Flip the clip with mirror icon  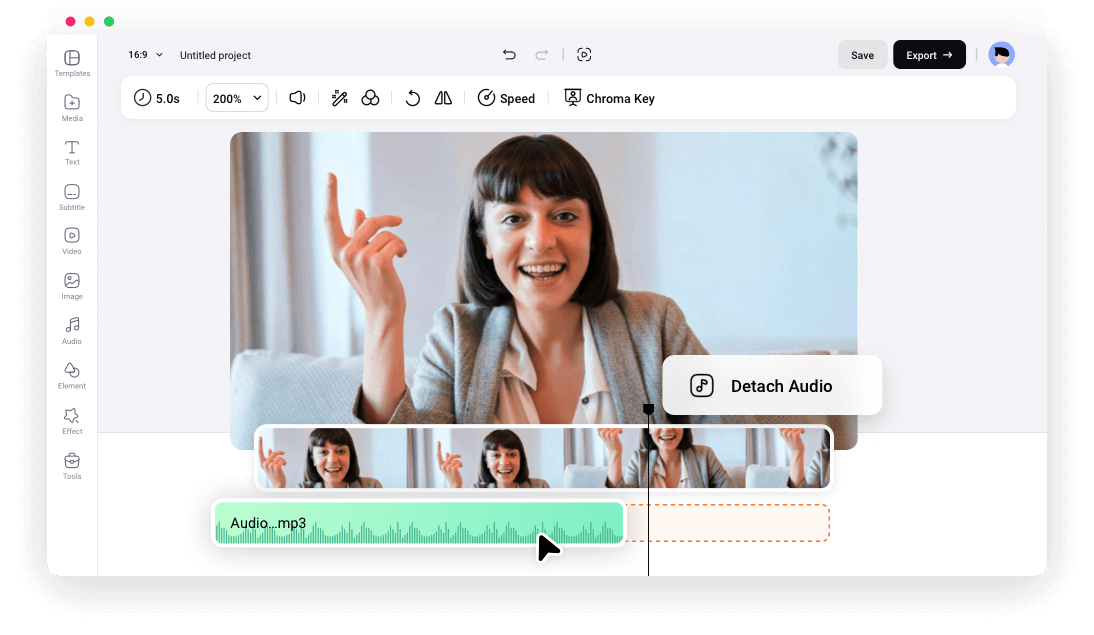click(443, 98)
